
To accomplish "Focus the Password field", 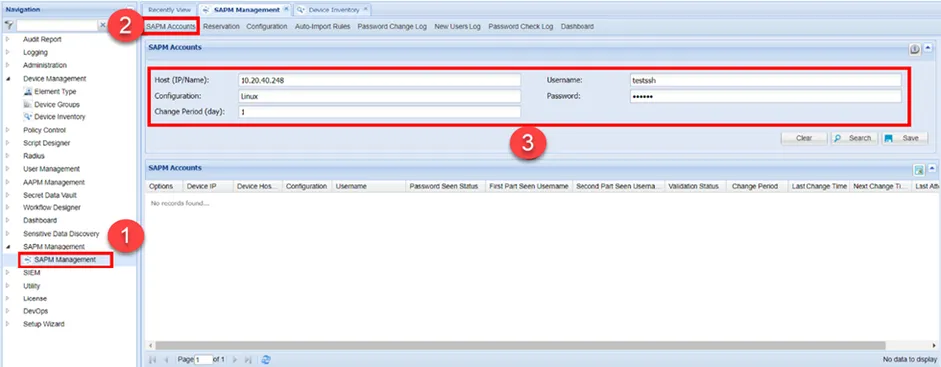I will point(766,96).
